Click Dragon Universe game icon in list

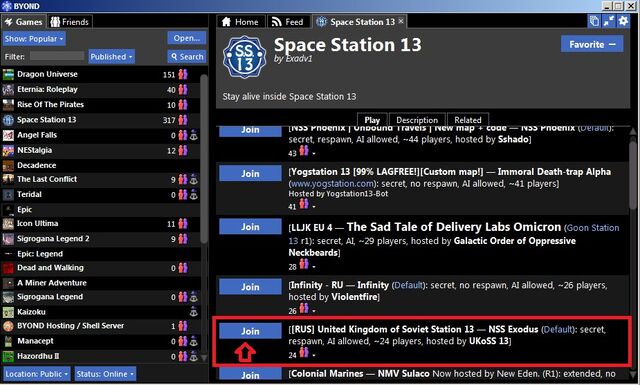[x=8, y=74]
